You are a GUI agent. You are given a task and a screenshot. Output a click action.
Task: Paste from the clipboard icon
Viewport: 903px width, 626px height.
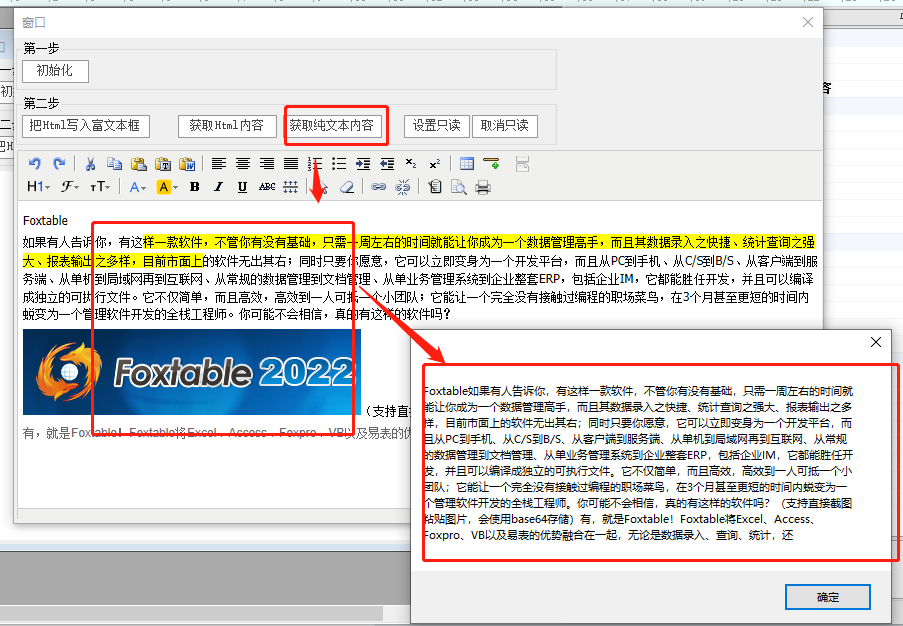[x=139, y=164]
